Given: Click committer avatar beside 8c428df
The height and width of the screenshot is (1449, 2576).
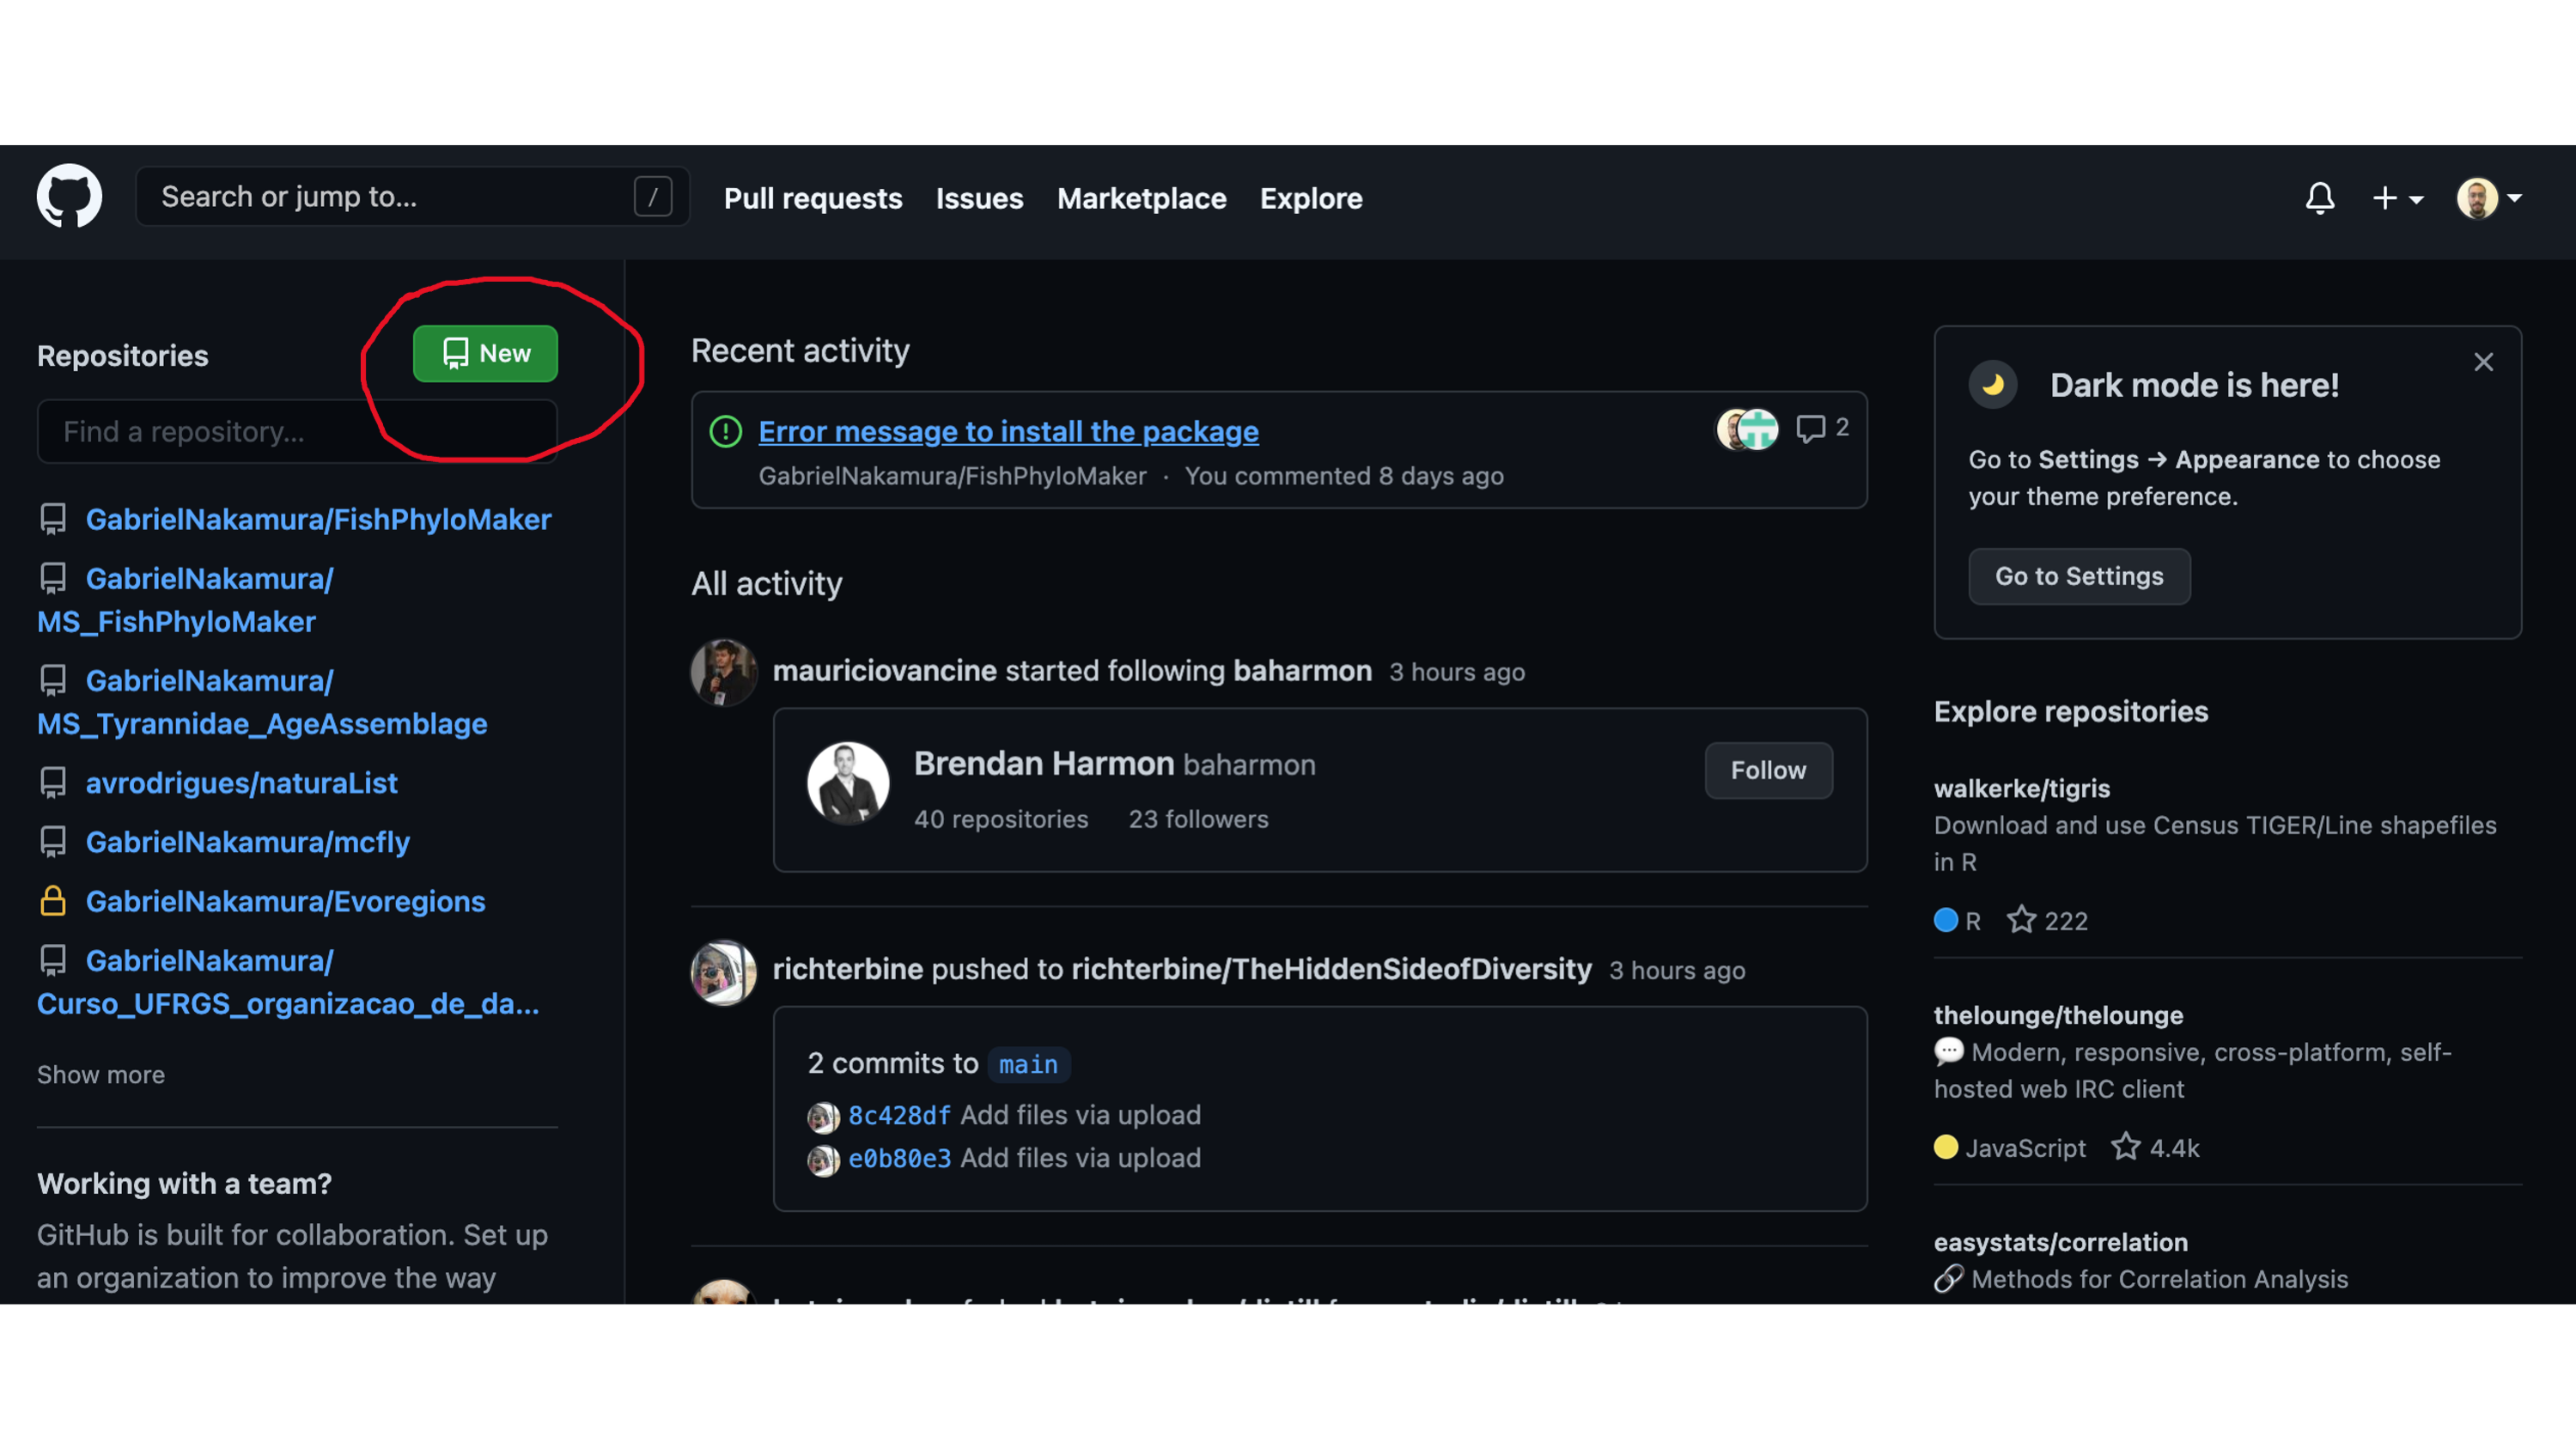Looking at the screenshot, I should tap(823, 1117).
